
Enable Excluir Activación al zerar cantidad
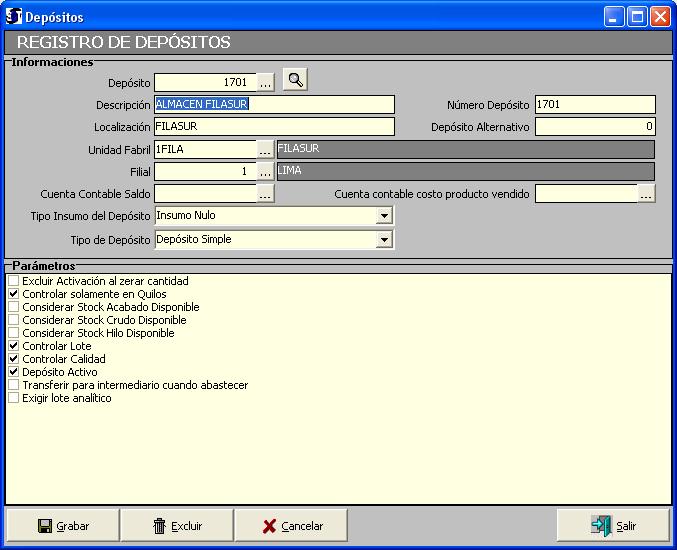pos(13,282)
